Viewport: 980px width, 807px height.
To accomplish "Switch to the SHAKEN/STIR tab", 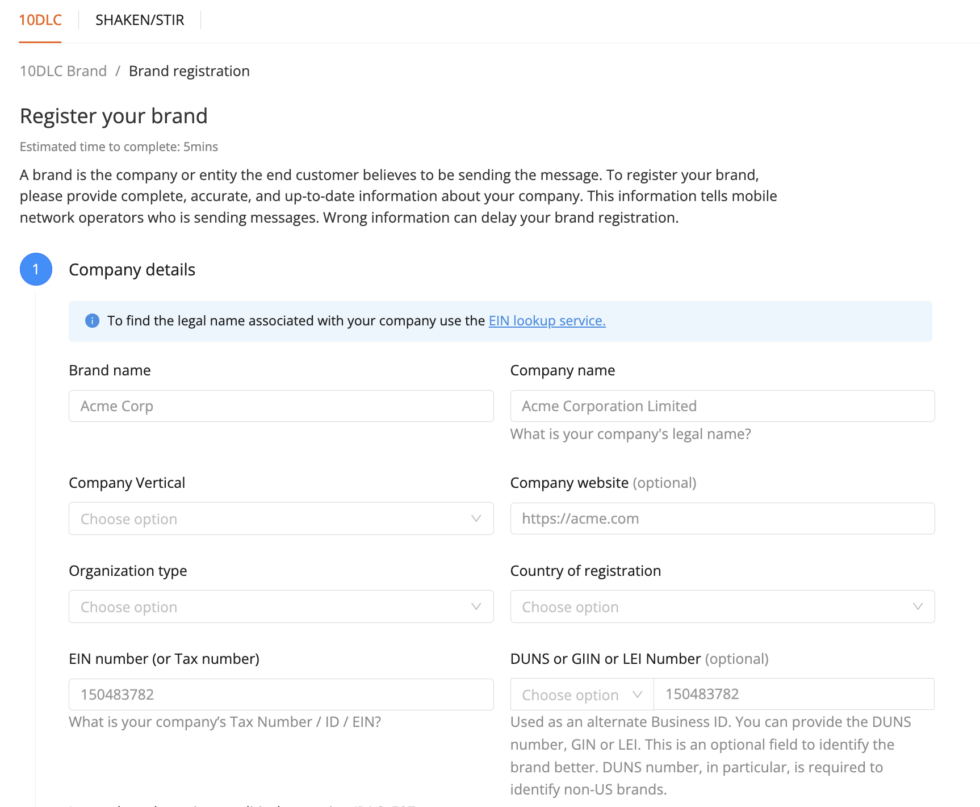I will pyautogui.click(x=139, y=19).
